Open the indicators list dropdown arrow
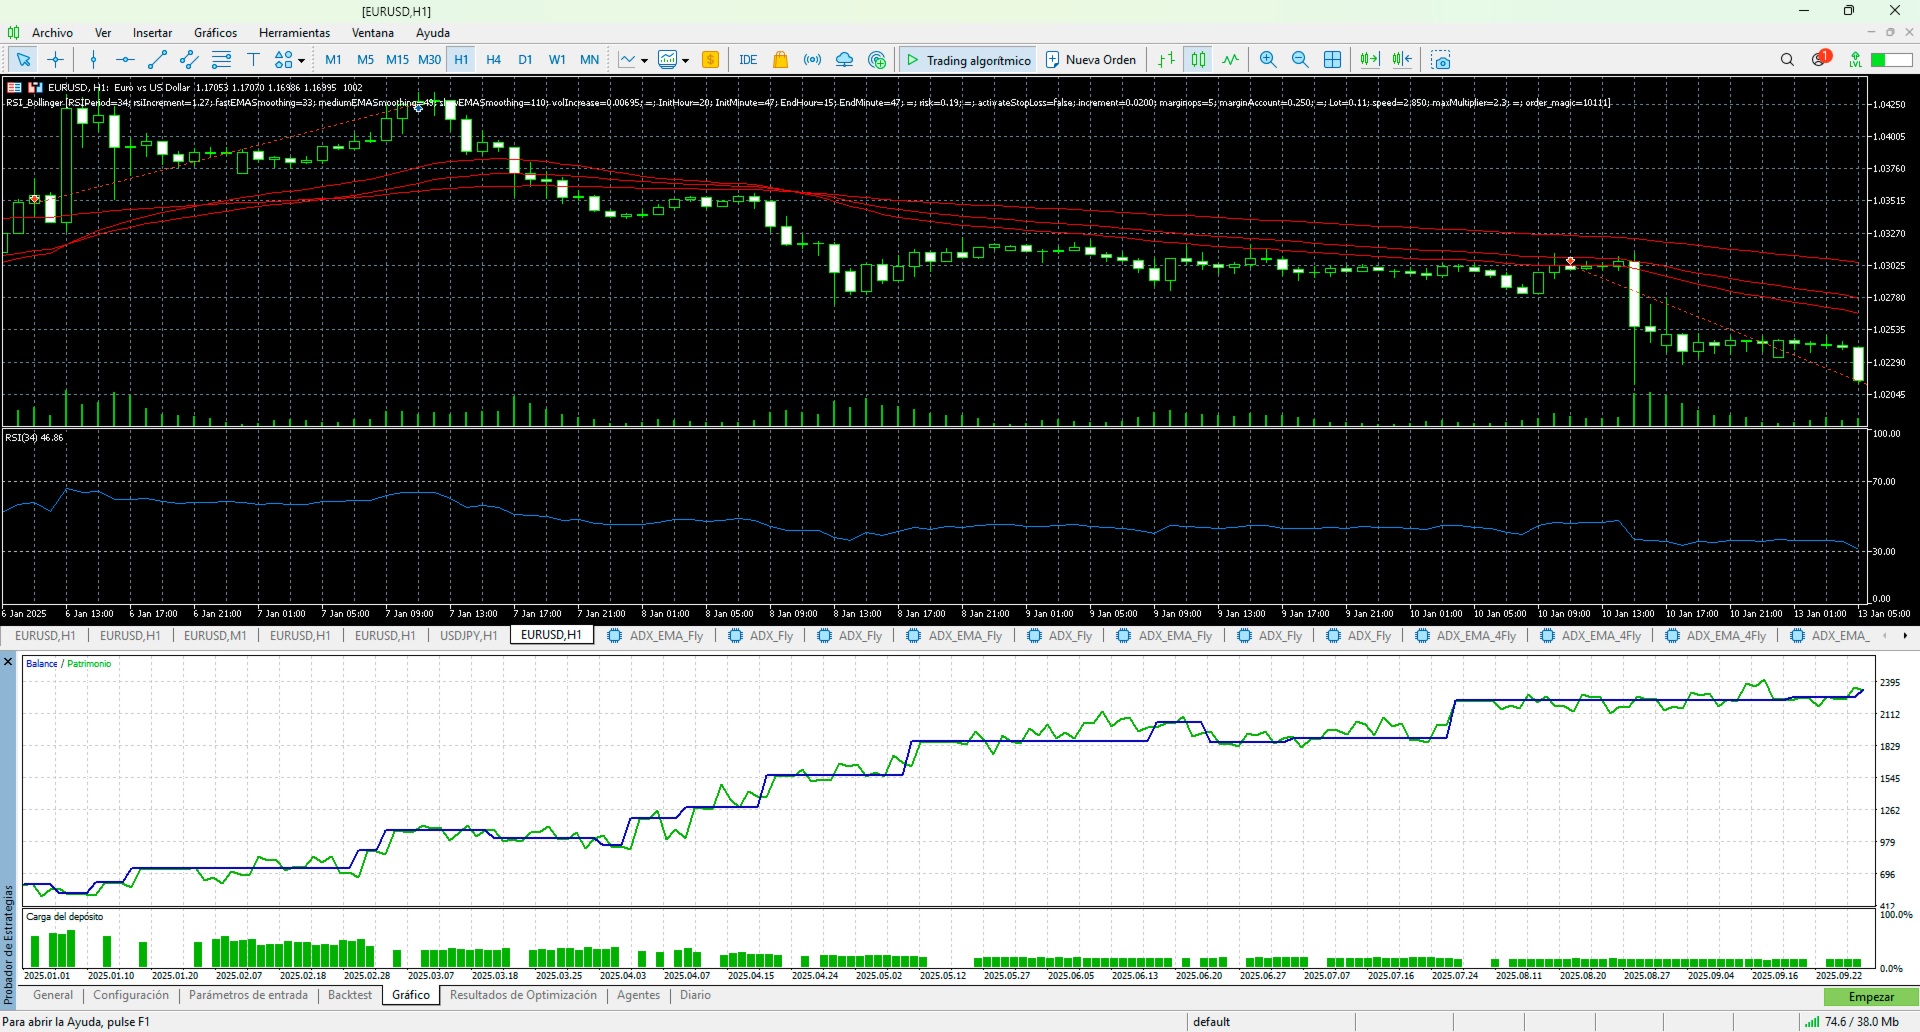This screenshot has width=1920, height=1032. pos(686,61)
